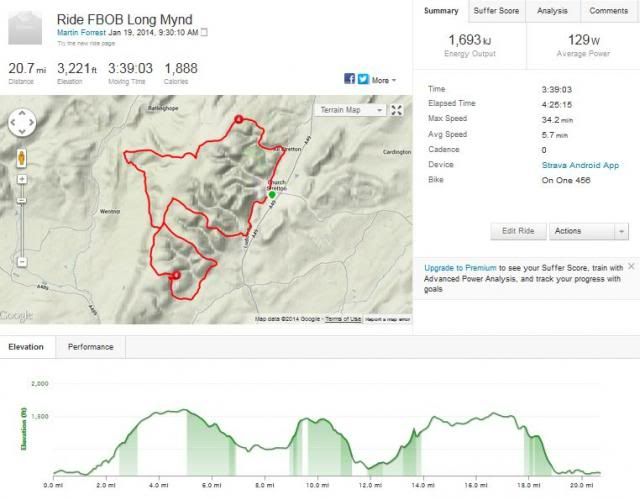Viewport: 640px width, 499px height.
Task: Open the Performance tab
Action: tap(91, 347)
